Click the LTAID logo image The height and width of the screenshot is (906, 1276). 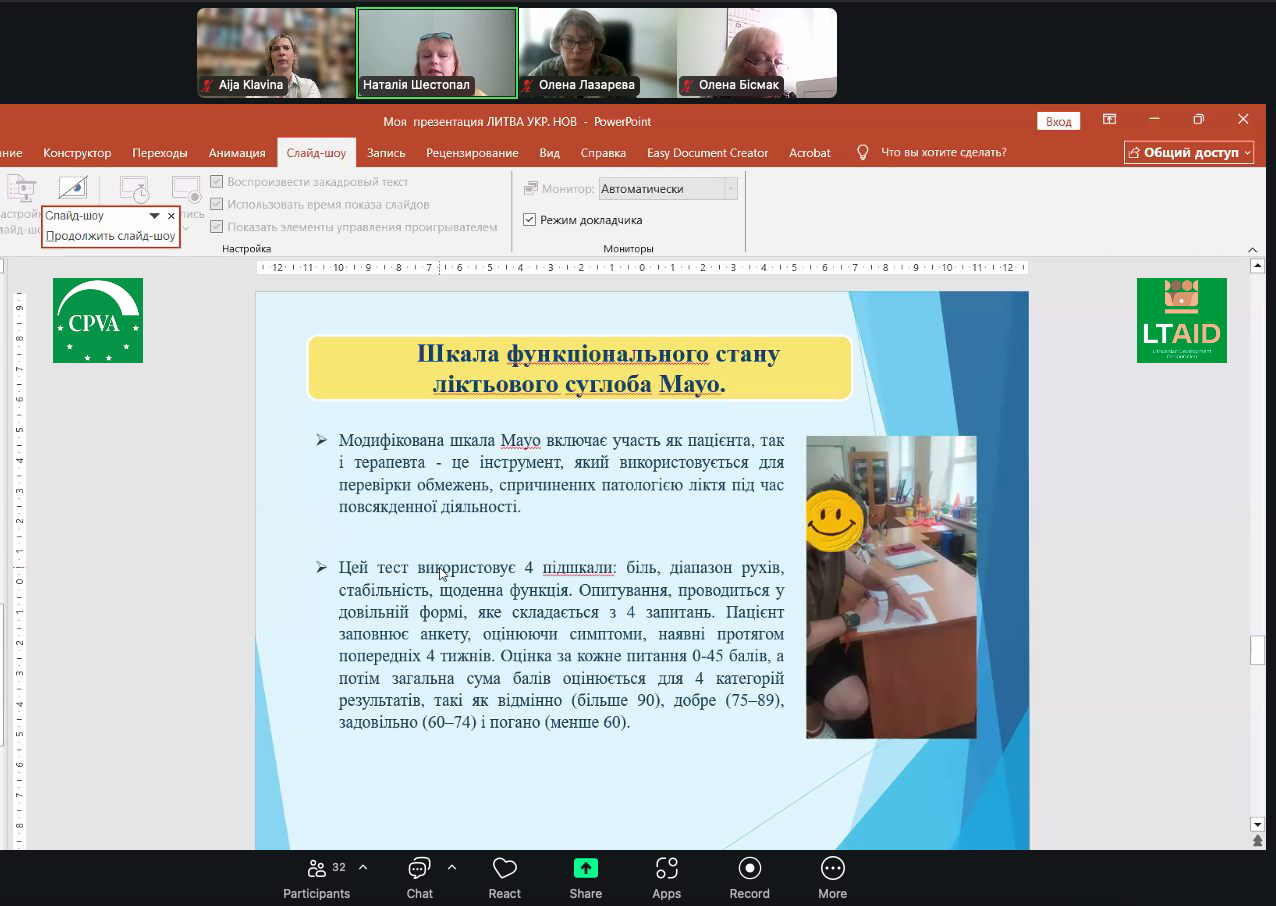click(x=1182, y=320)
